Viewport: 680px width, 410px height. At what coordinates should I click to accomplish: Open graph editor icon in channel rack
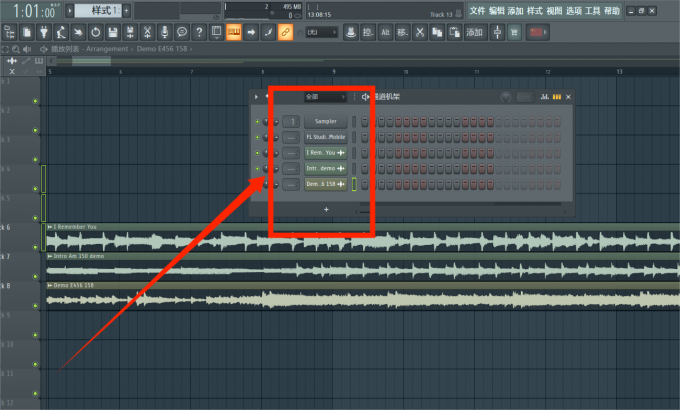546,97
